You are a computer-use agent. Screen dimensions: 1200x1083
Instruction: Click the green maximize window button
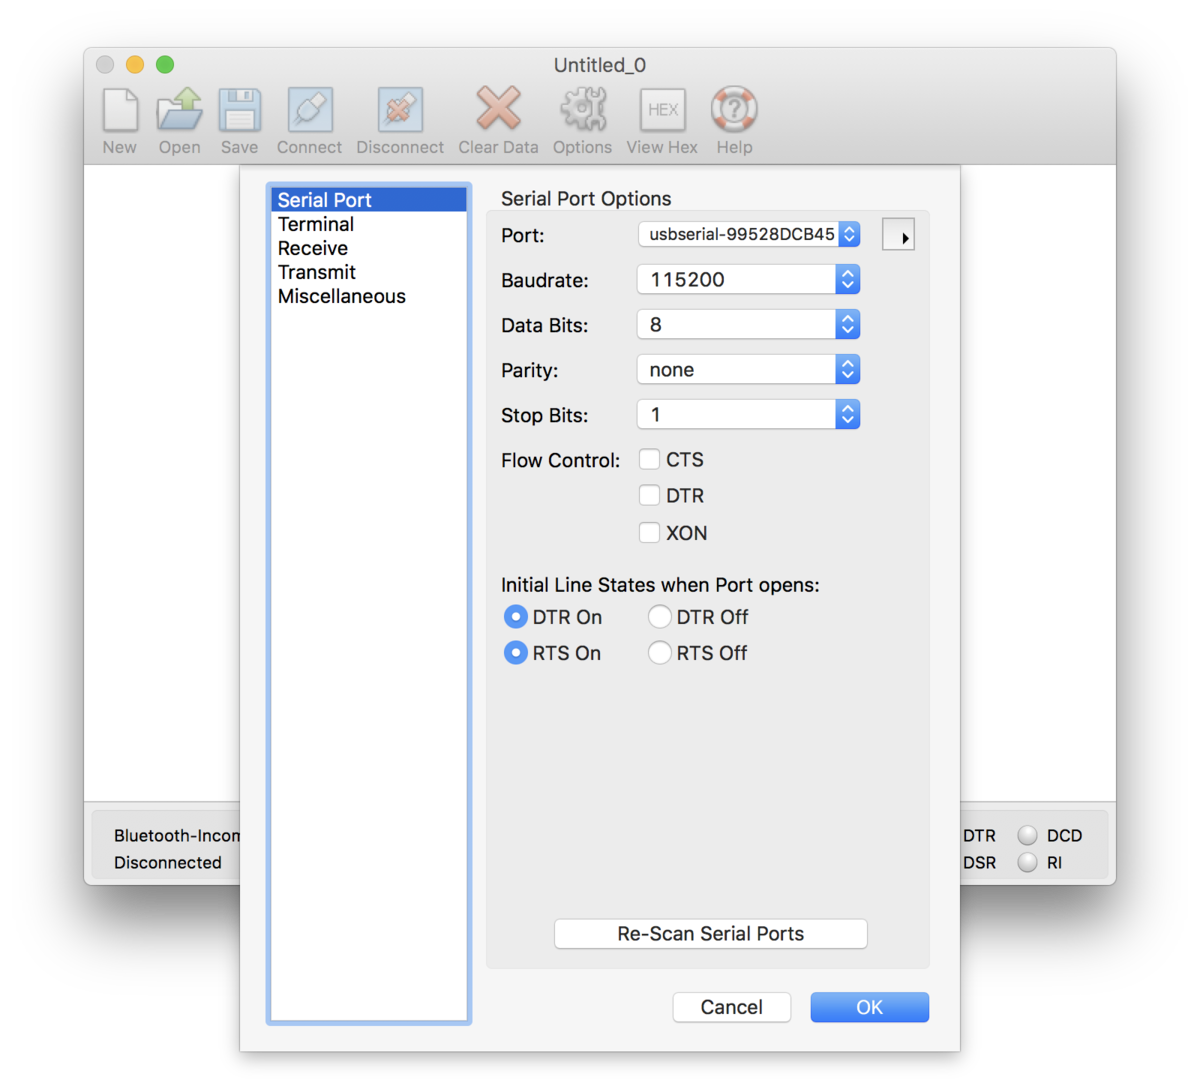click(x=165, y=65)
